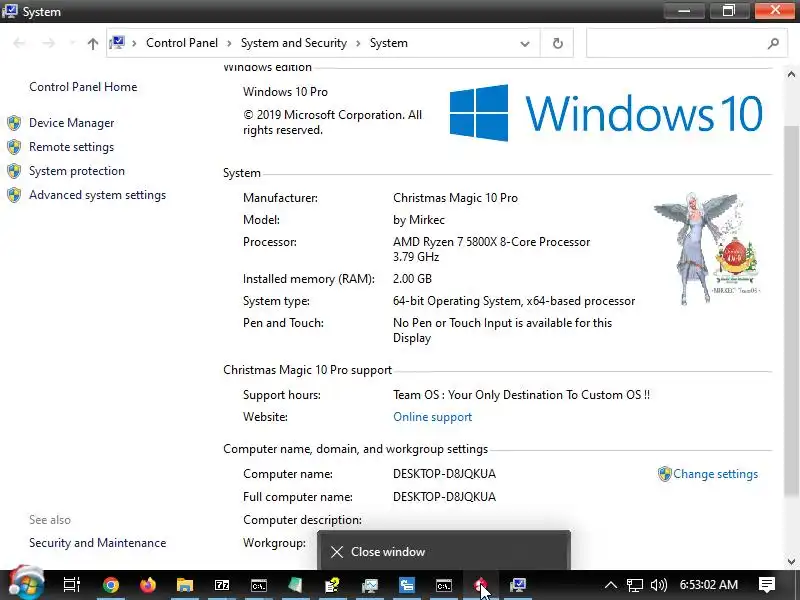Select System and Security breadcrumb
The width and height of the screenshot is (800, 600).
point(293,43)
